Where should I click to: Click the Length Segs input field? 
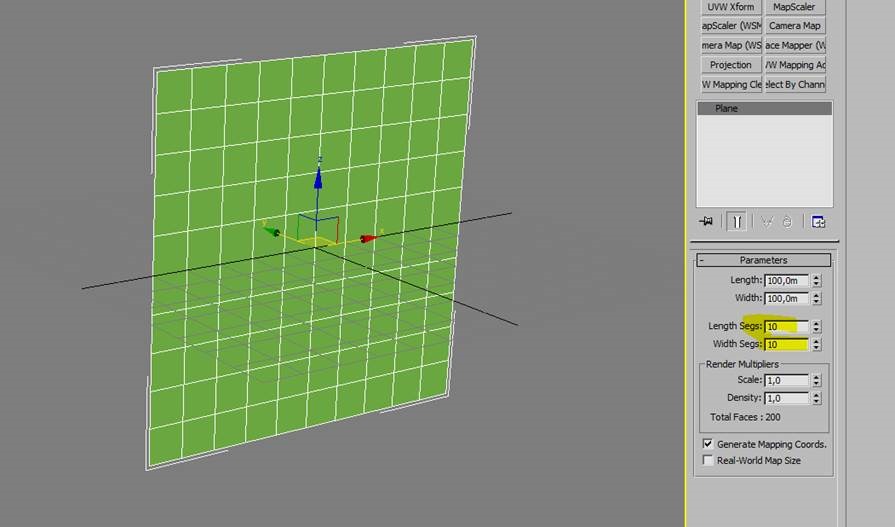point(785,326)
